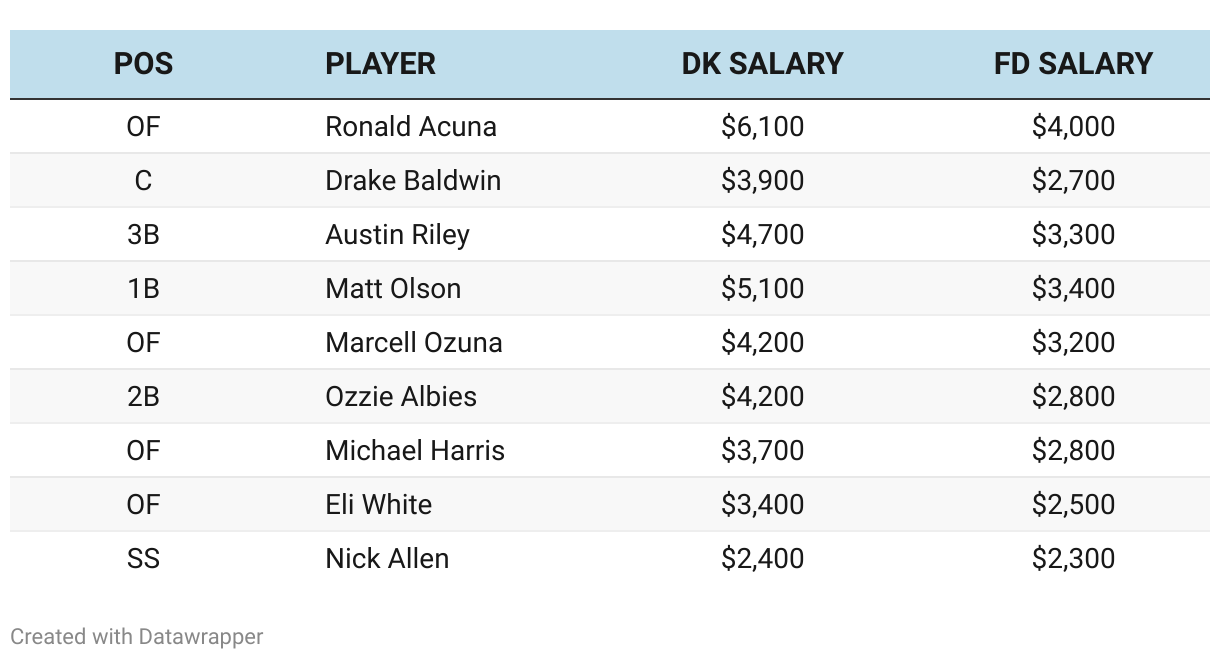The width and height of the screenshot is (1220, 660).
Task: Click the POS column header
Action: click(x=143, y=64)
